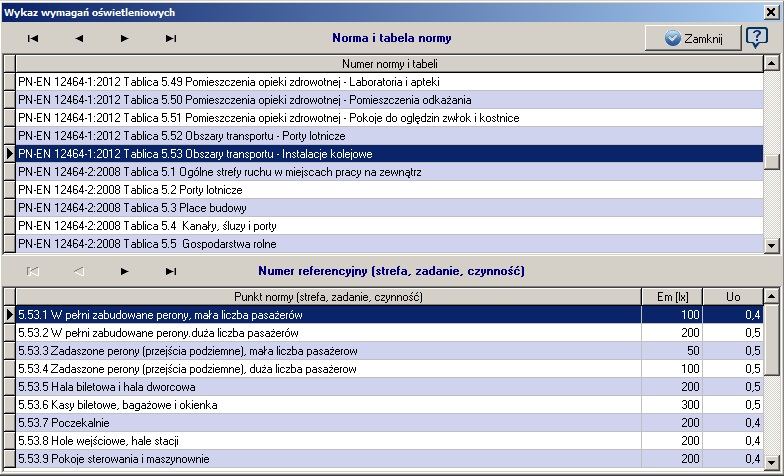Screen dimensions: 784x476
Task: Click the Em [lx] column header
Action: coord(672,297)
